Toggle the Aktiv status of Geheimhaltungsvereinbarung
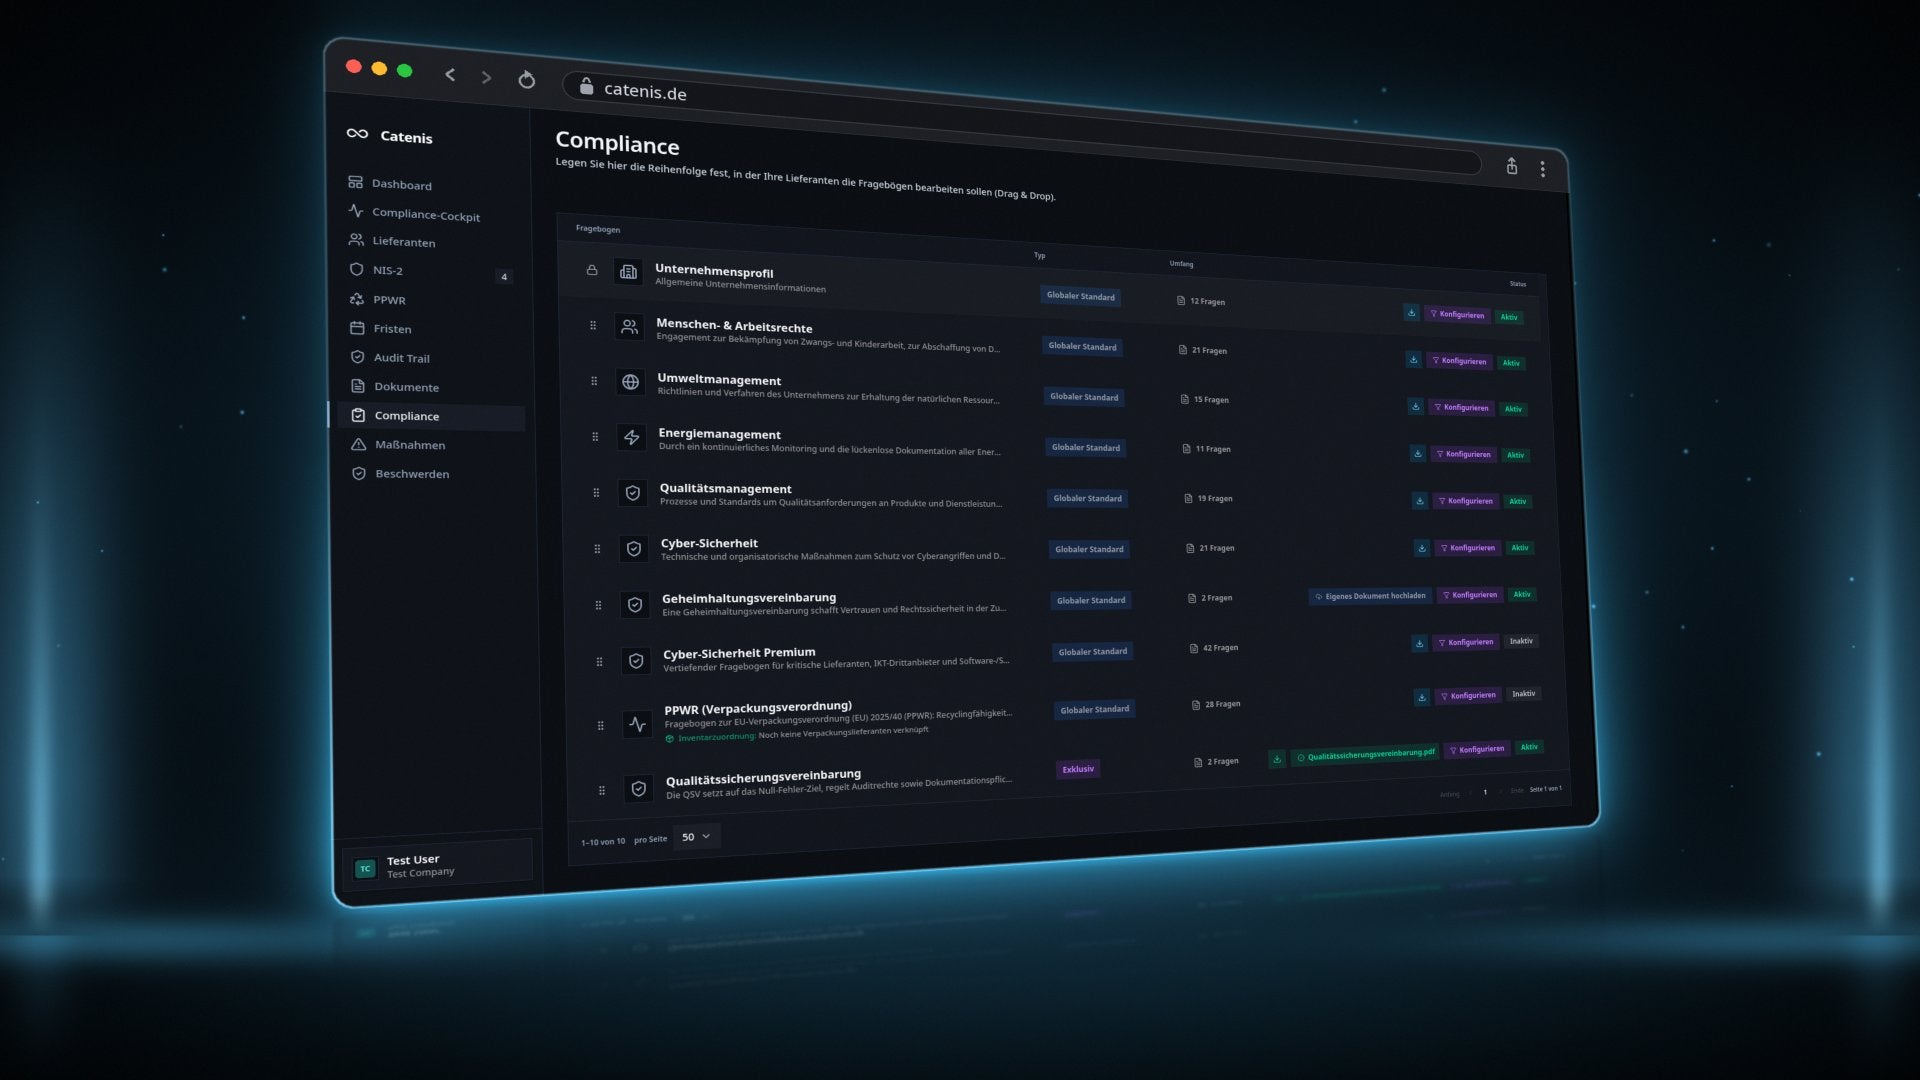The width and height of the screenshot is (1920, 1080). [1522, 594]
